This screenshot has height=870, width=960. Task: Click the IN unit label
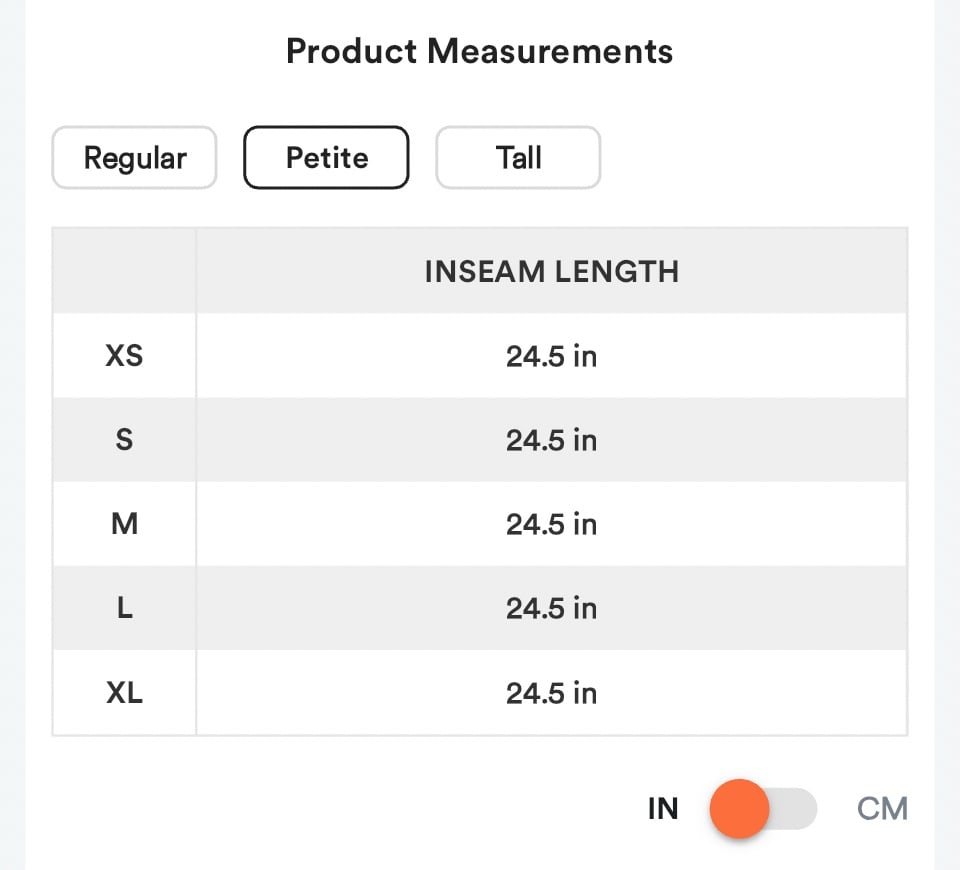663,808
